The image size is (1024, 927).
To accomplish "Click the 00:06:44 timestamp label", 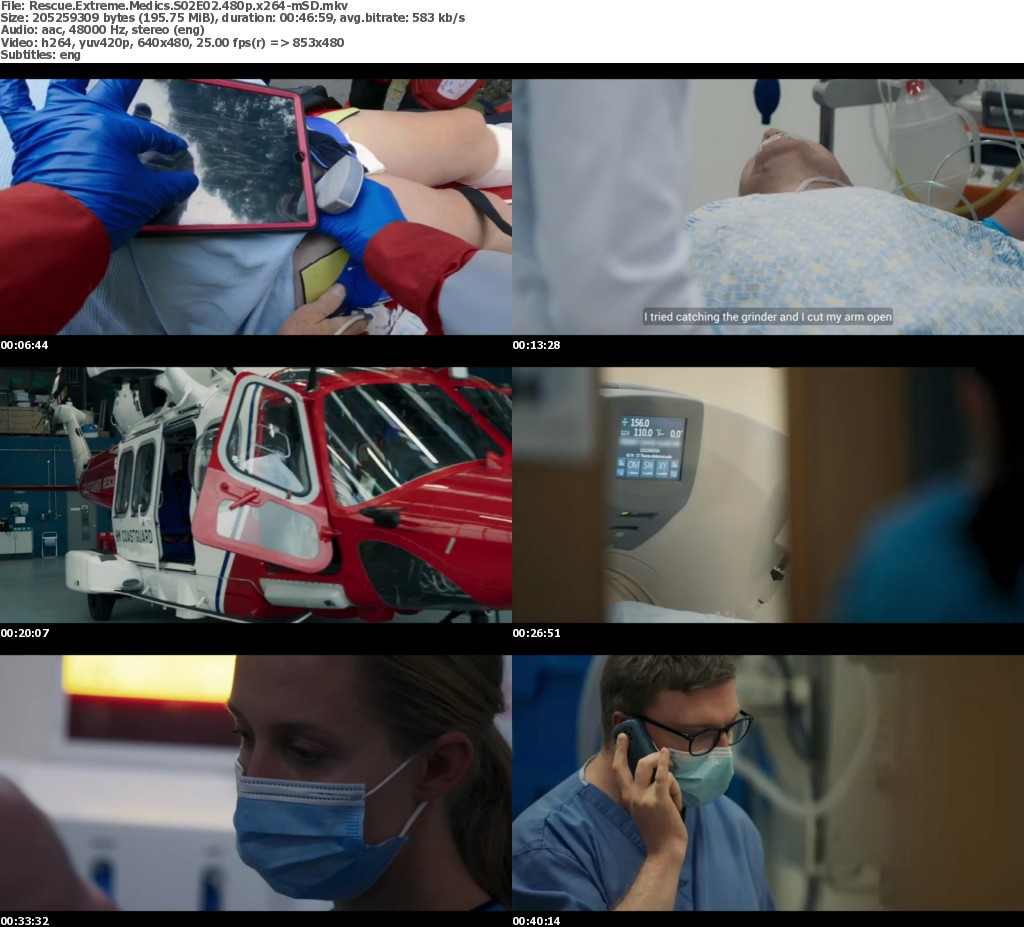I will [25, 345].
